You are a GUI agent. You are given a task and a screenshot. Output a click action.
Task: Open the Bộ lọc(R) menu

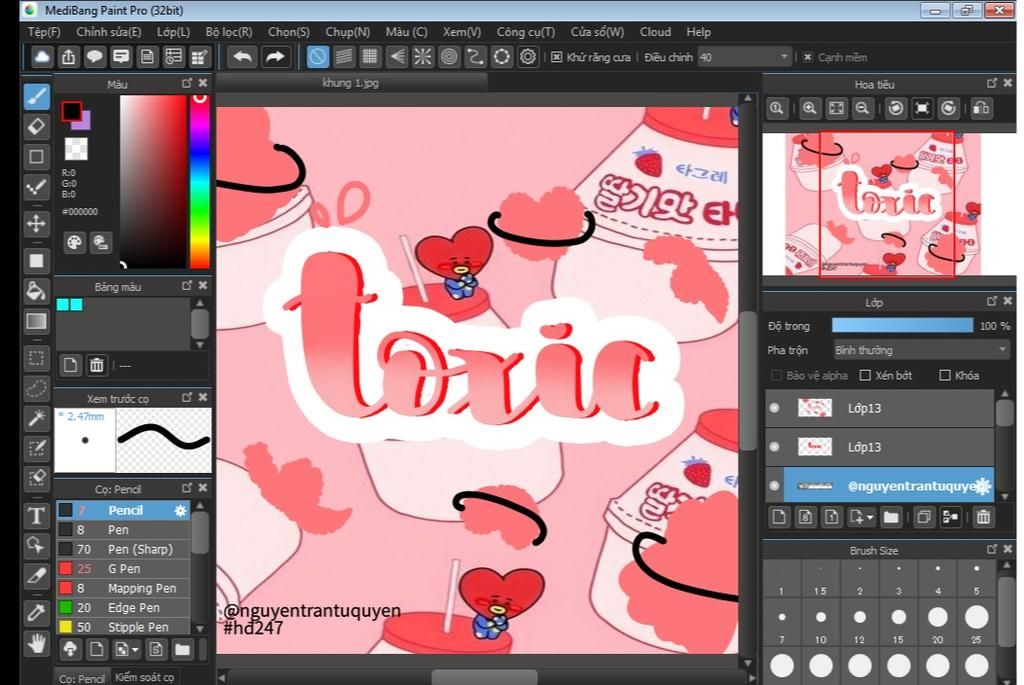tap(229, 32)
